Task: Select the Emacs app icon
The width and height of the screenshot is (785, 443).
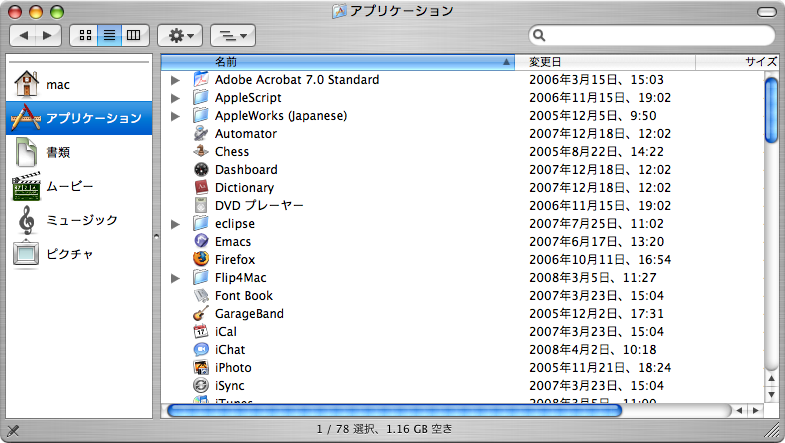Action: click(201, 241)
